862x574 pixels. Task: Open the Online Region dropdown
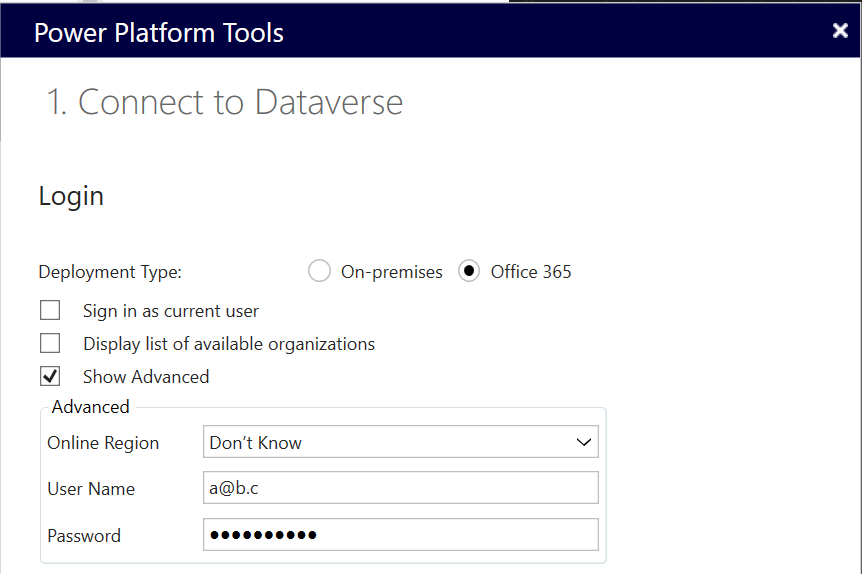(x=401, y=441)
